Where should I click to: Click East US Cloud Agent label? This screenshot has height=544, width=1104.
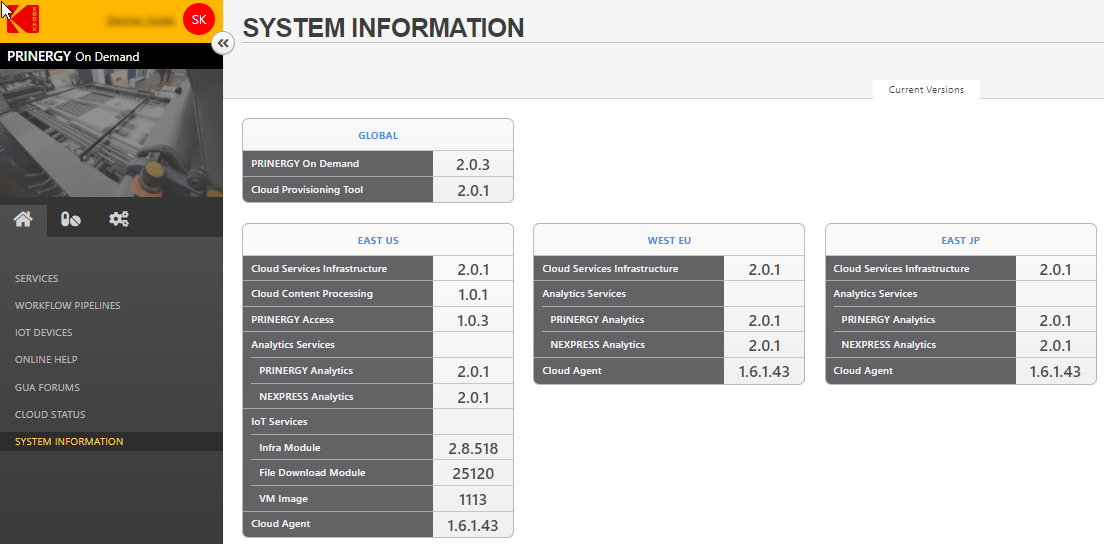[280, 524]
